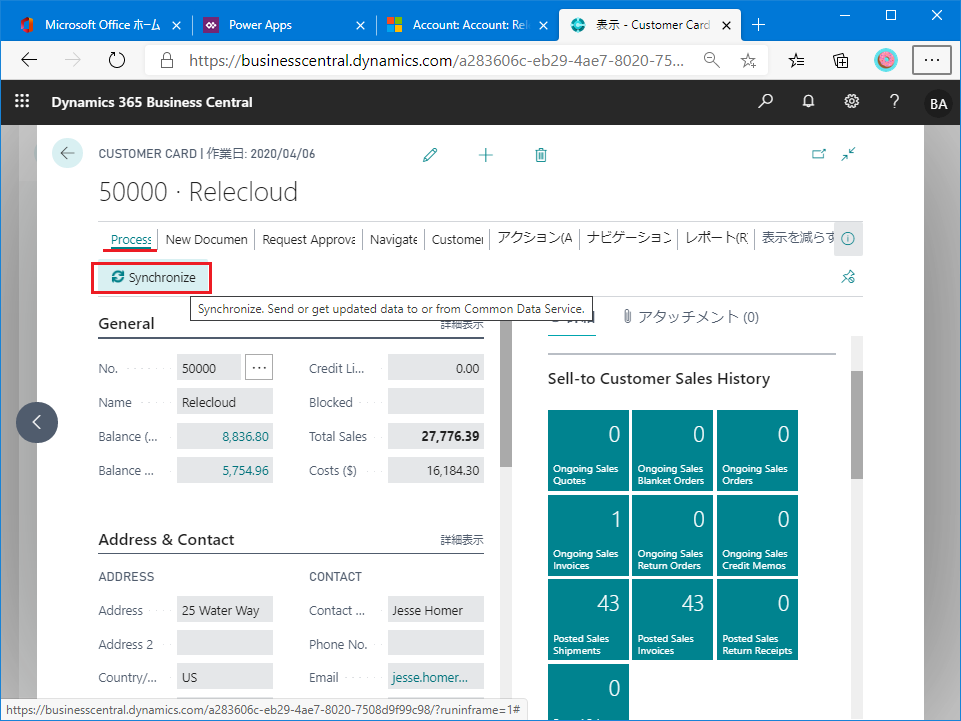The image size is (961, 721).
Task: Open the アクション menu
Action: [x=534, y=238]
